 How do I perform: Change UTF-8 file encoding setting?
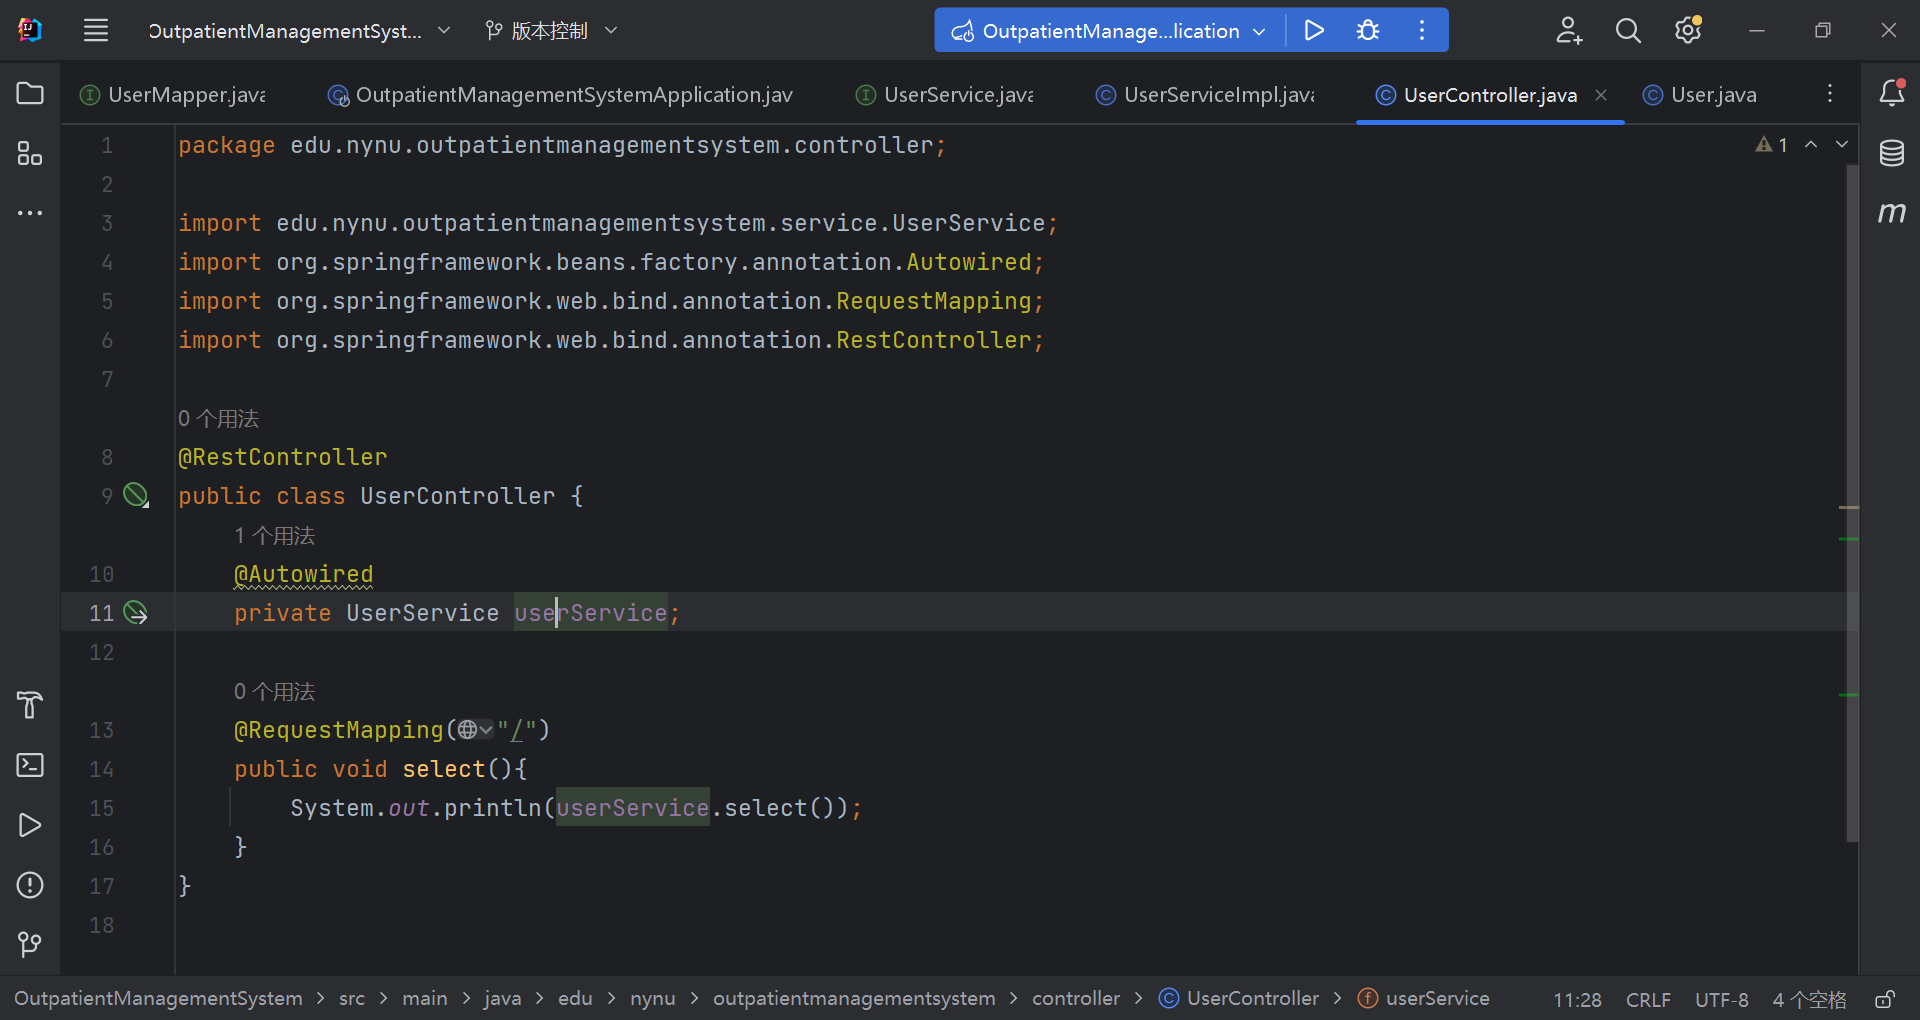[1722, 999]
